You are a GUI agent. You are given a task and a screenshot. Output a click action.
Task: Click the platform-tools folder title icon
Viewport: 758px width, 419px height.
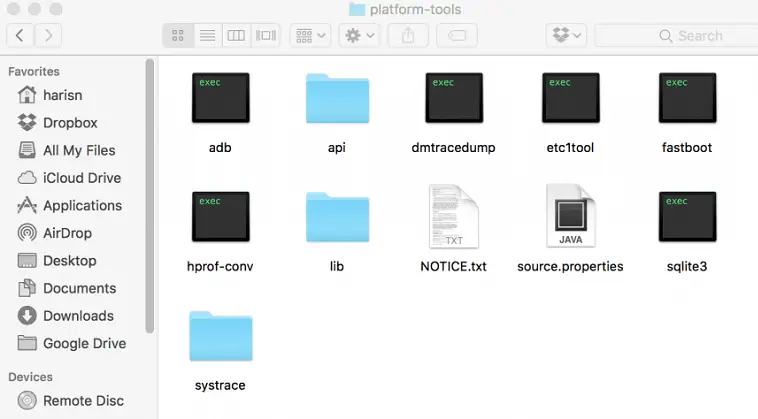[x=357, y=9]
